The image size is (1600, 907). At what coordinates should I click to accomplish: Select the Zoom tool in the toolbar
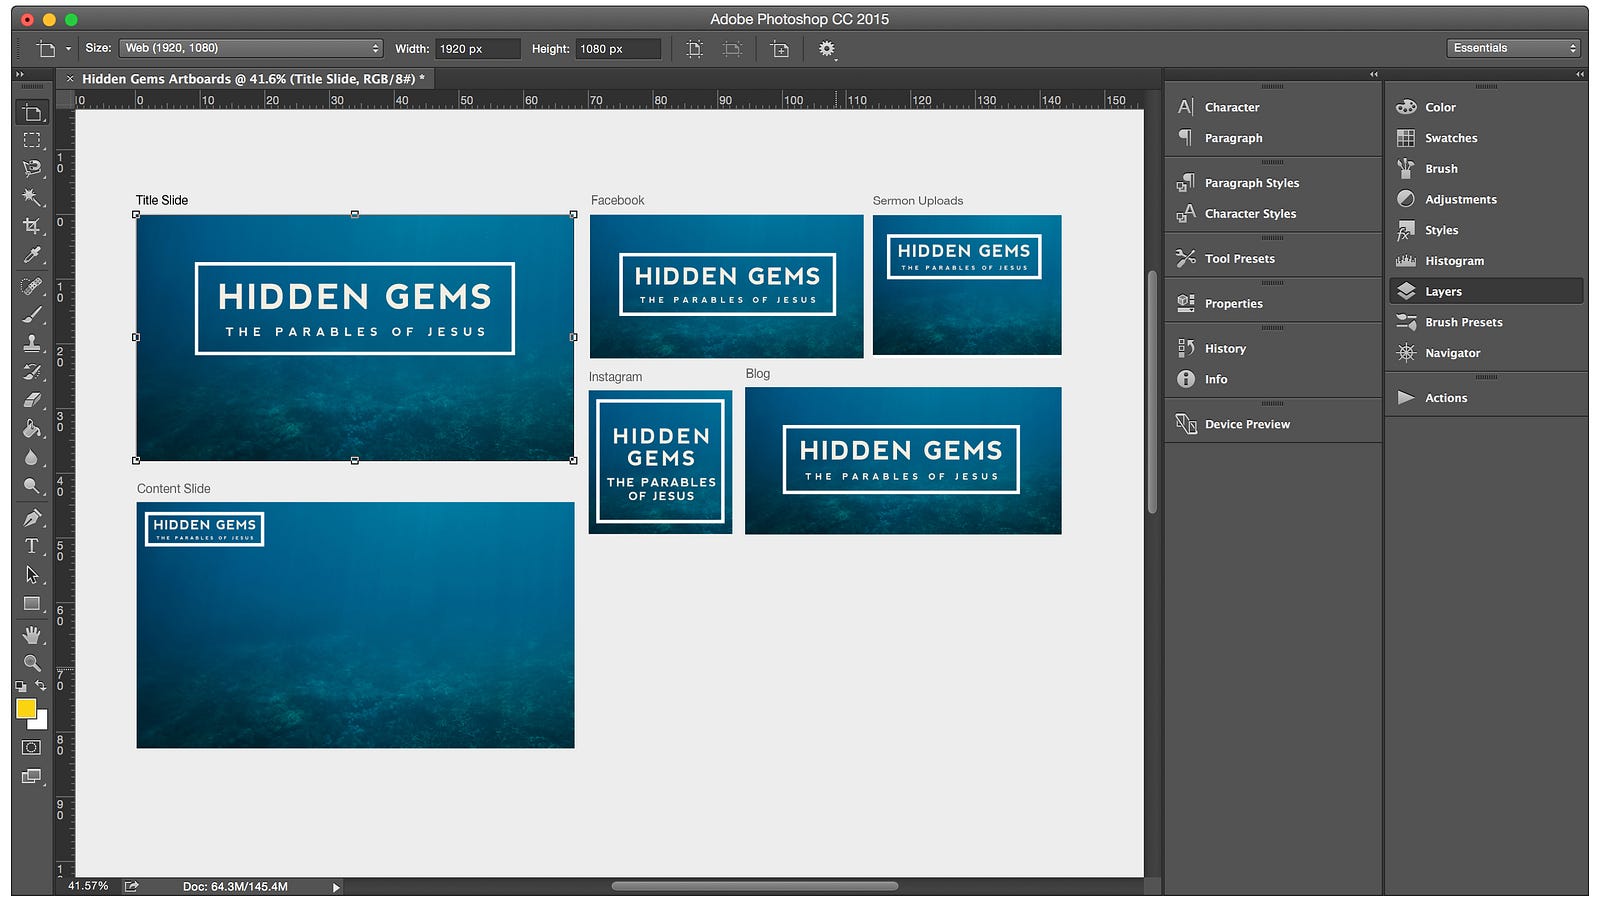pos(32,663)
